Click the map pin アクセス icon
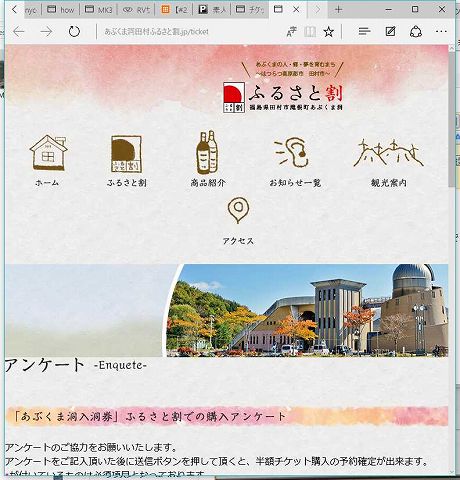 pos(238,210)
